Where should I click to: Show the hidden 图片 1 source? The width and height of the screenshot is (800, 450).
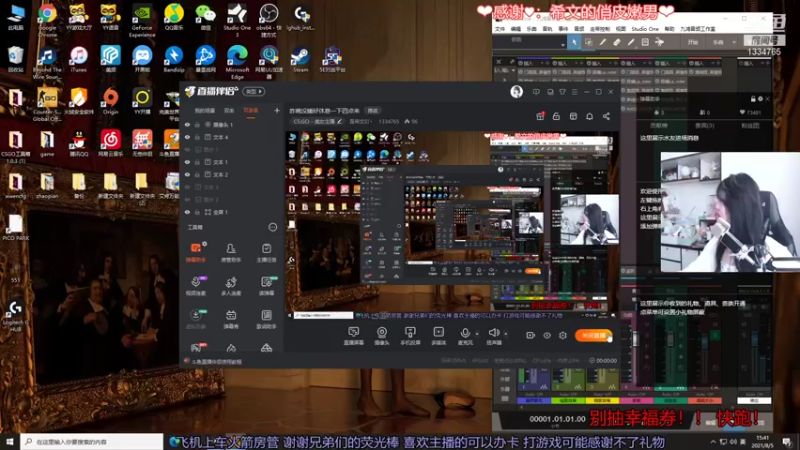pos(187,149)
